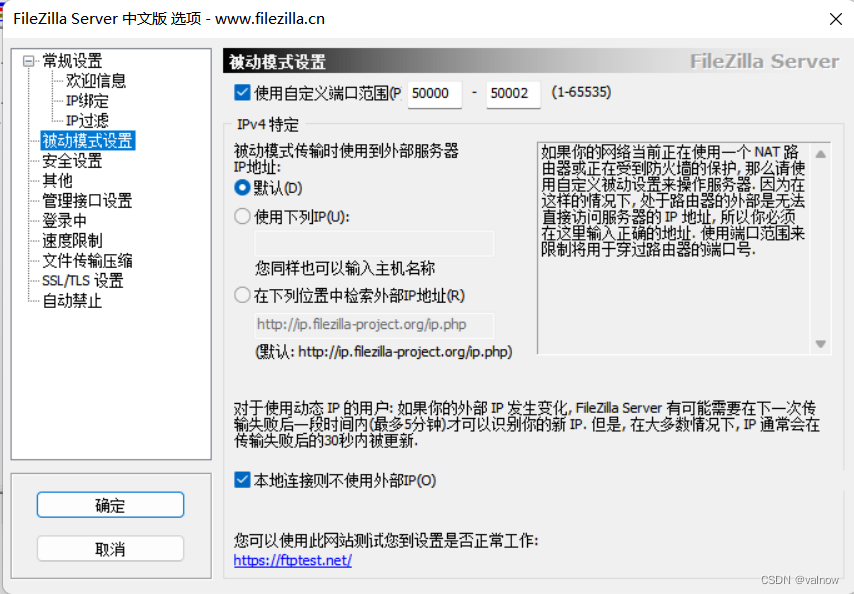Select 在下列位置中检索外部IP地址(R) option
Viewport: 854px width, 594px height.
(x=242, y=296)
